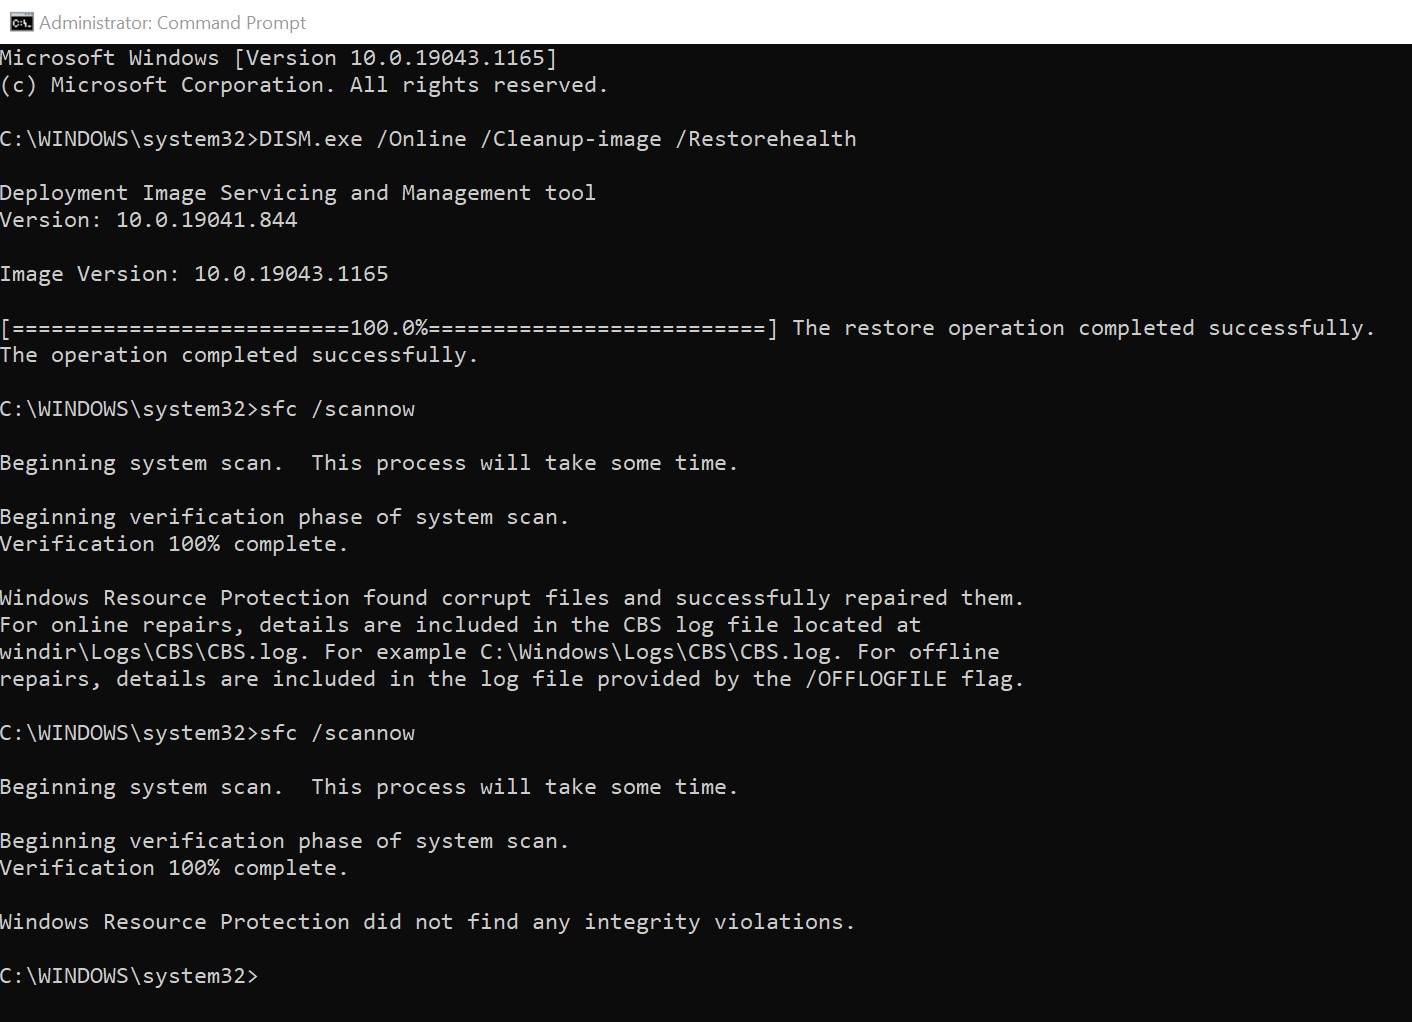Click the second sfc /scannow command
Image resolution: width=1412 pixels, height=1022 pixels.
point(337,733)
